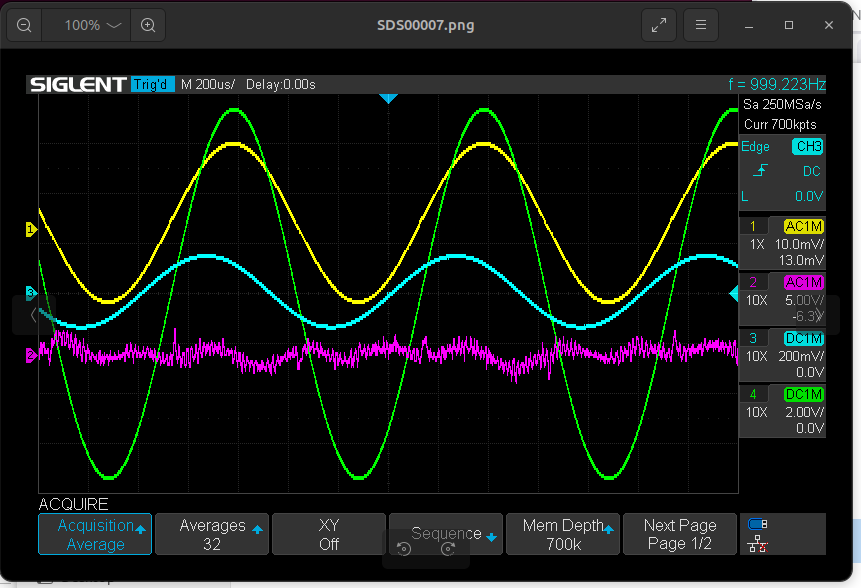Viewport: 861px width, 588px height.
Task: Click the channel 2 magenta ground marker
Action: click(x=31, y=356)
